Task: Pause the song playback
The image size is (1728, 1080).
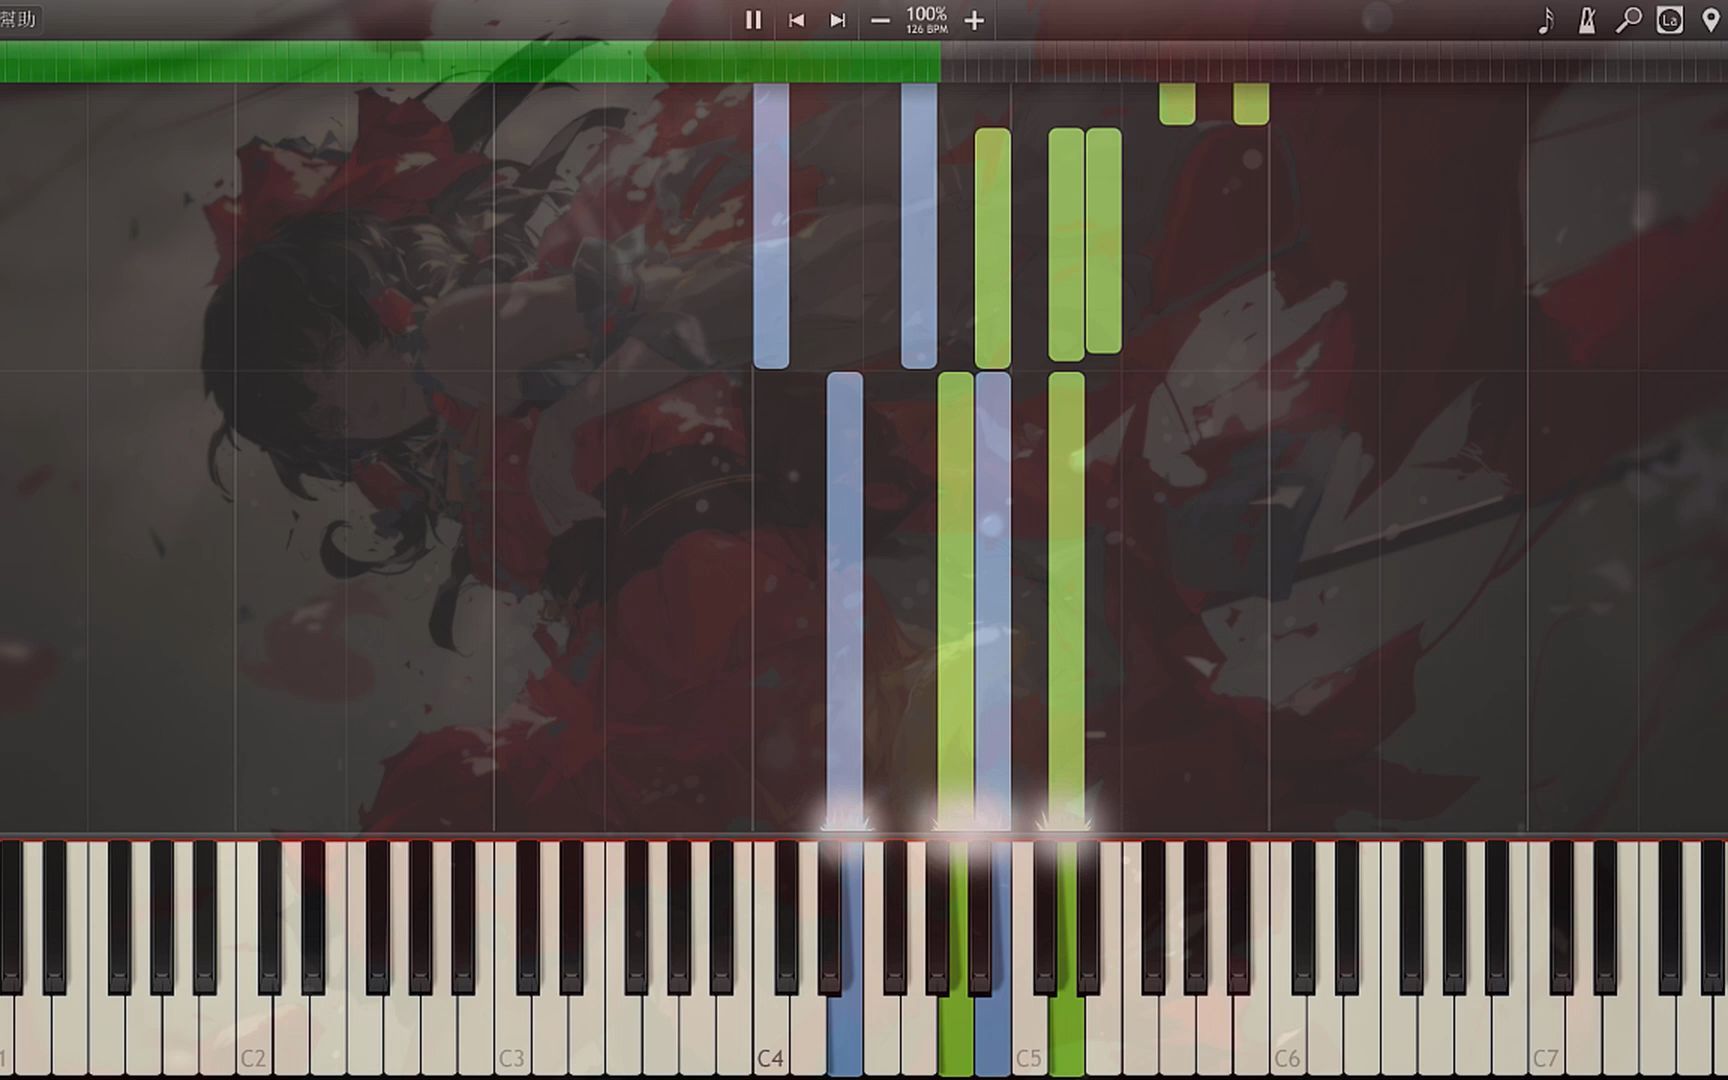Action: click(753, 20)
